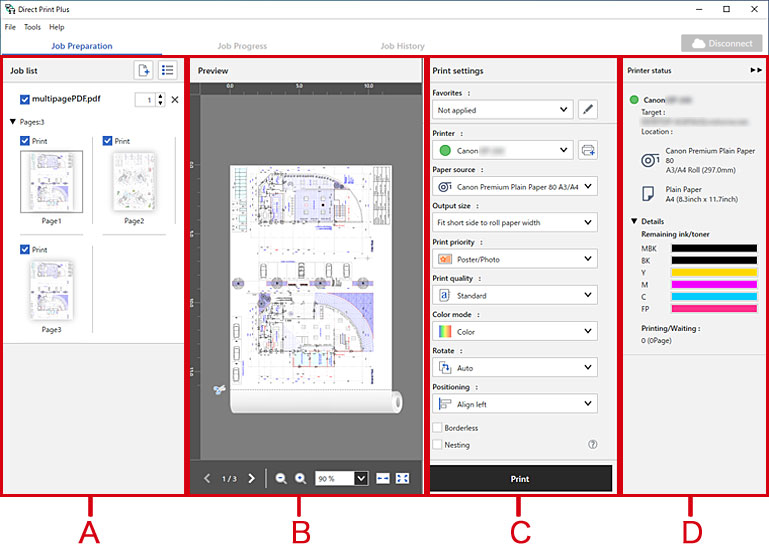The width and height of the screenshot is (769, 549).
Task: Click the pencil icon to edit favorites
Action: [587, 110]
